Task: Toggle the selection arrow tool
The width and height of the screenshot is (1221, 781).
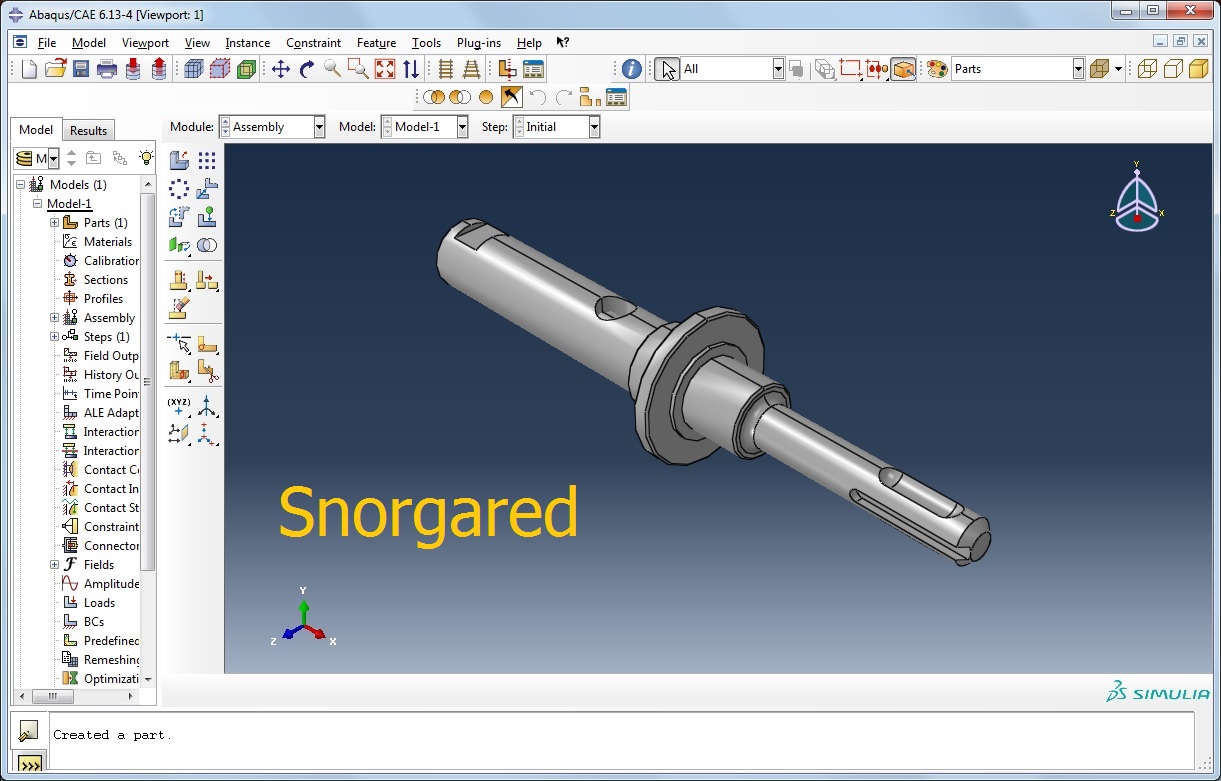Action: pyautogui.click(x=667, y=69)
